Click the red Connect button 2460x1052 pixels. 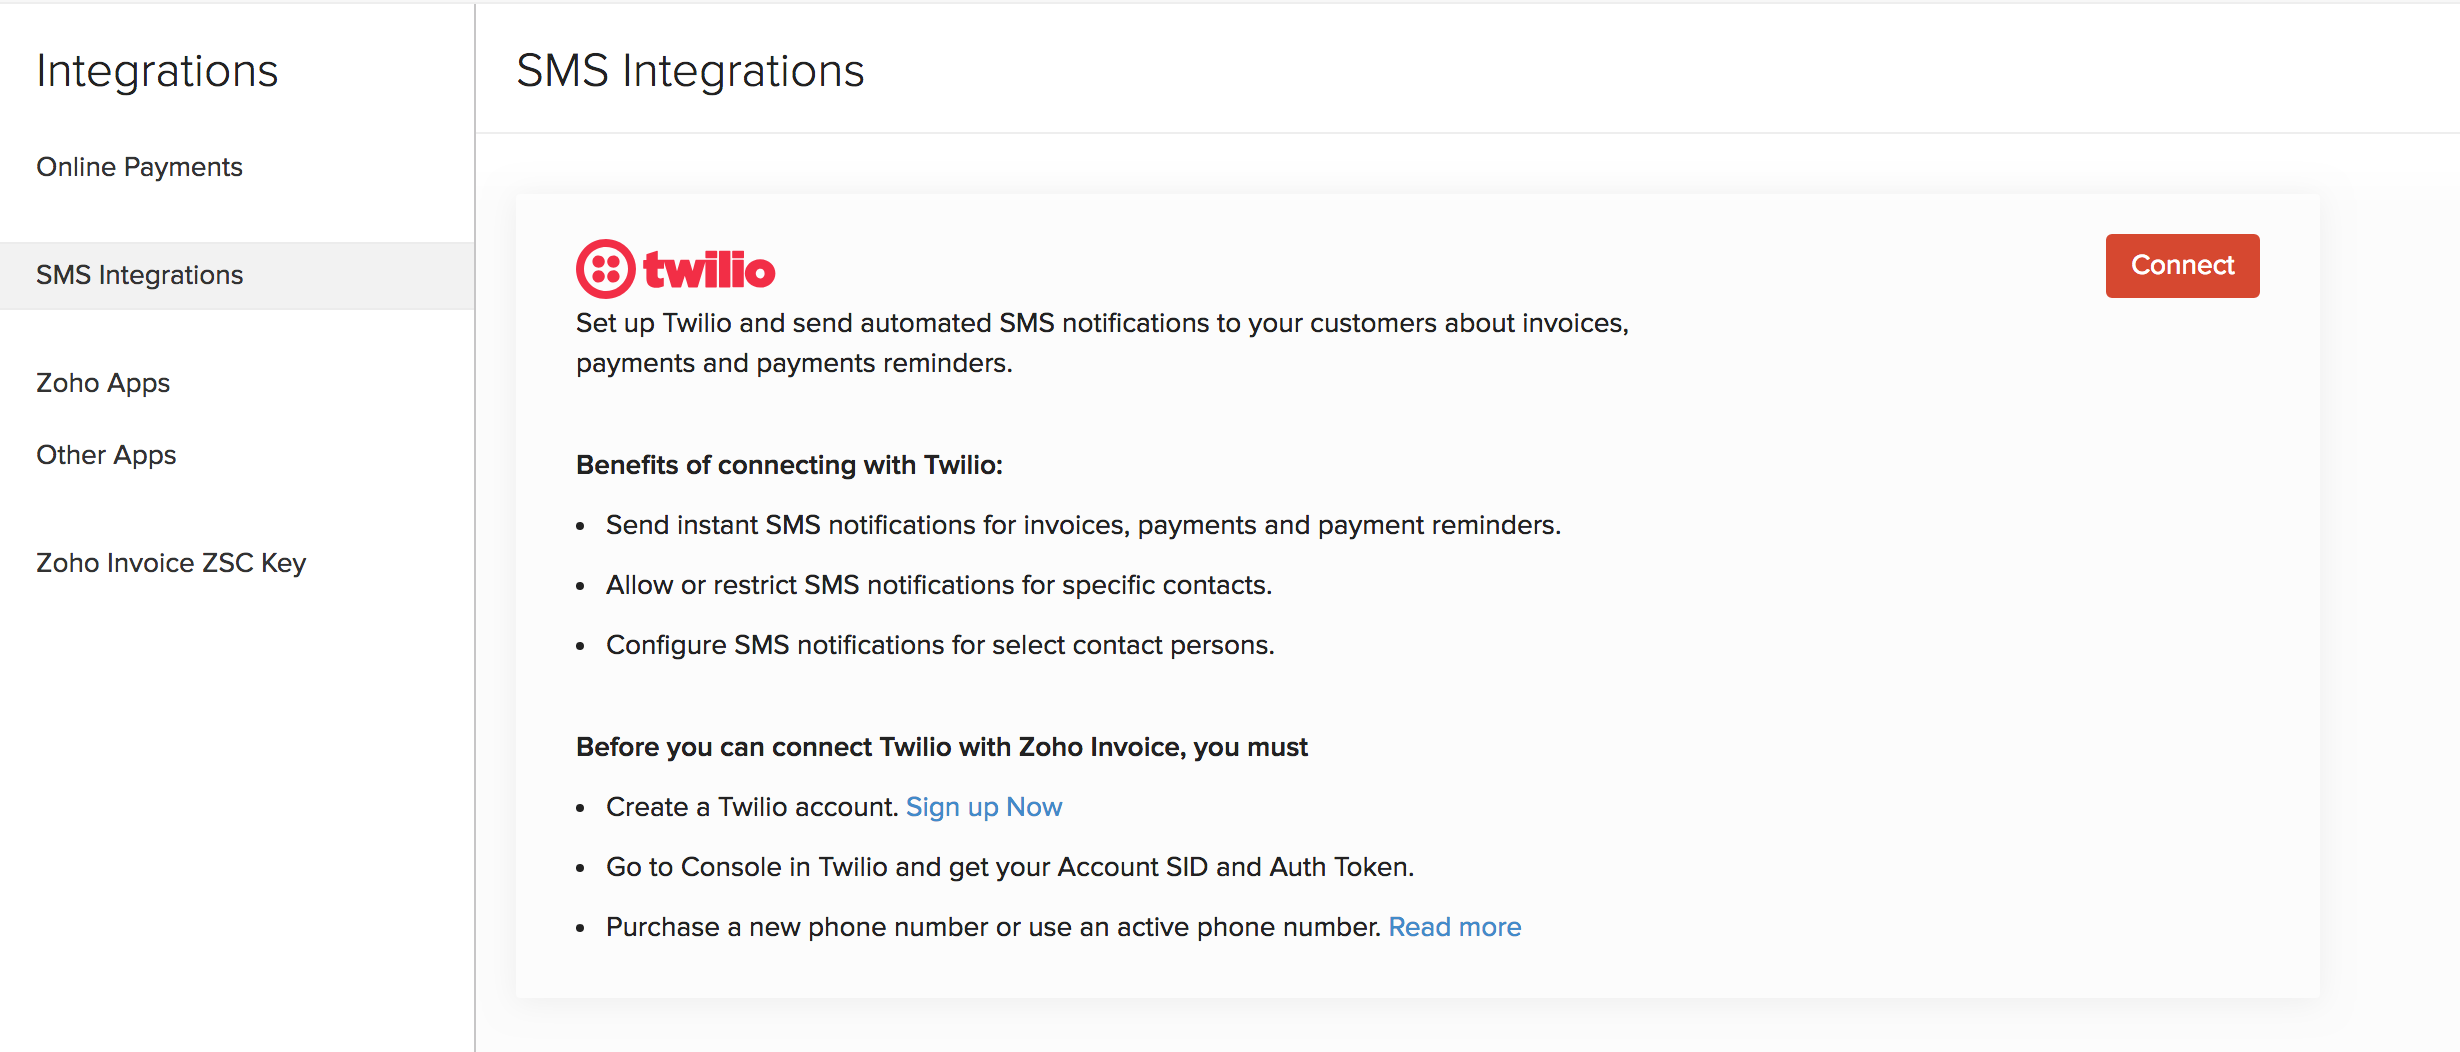(x=2181, y=265)
